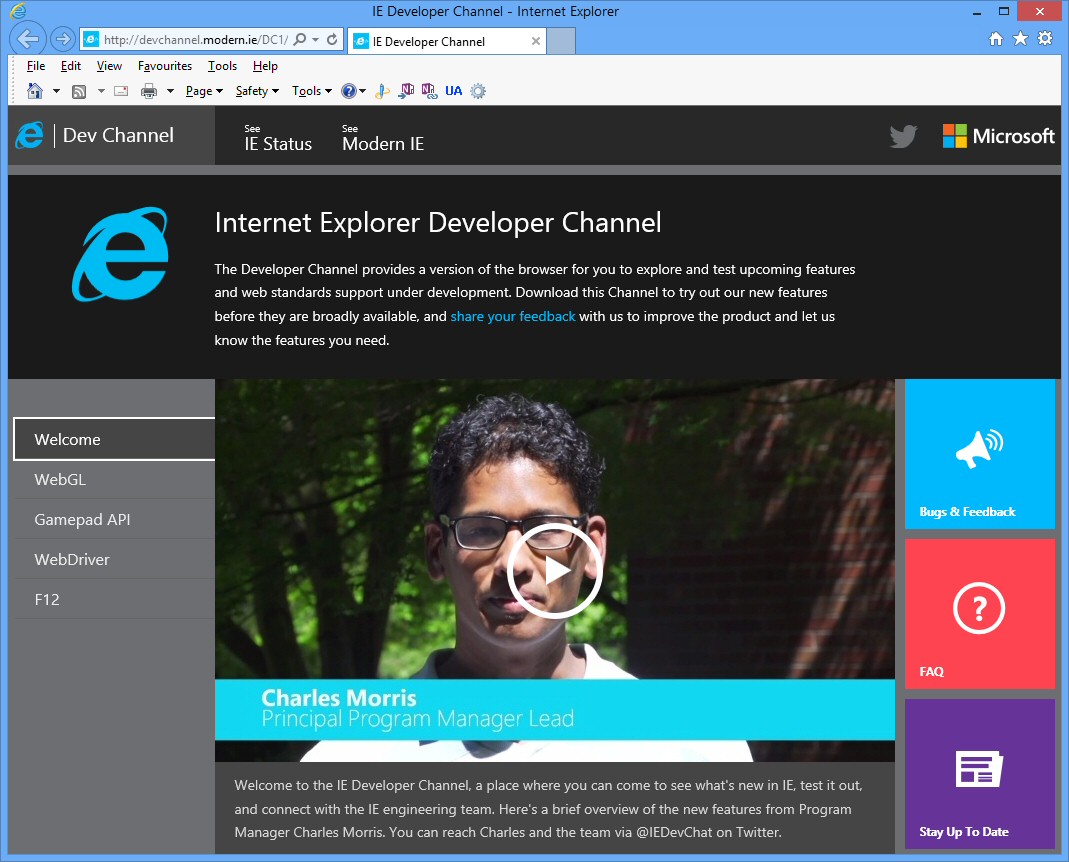This screenshot has height=862, width=1069.
Task: Open the FAQ tile
Action: point(979,613)
